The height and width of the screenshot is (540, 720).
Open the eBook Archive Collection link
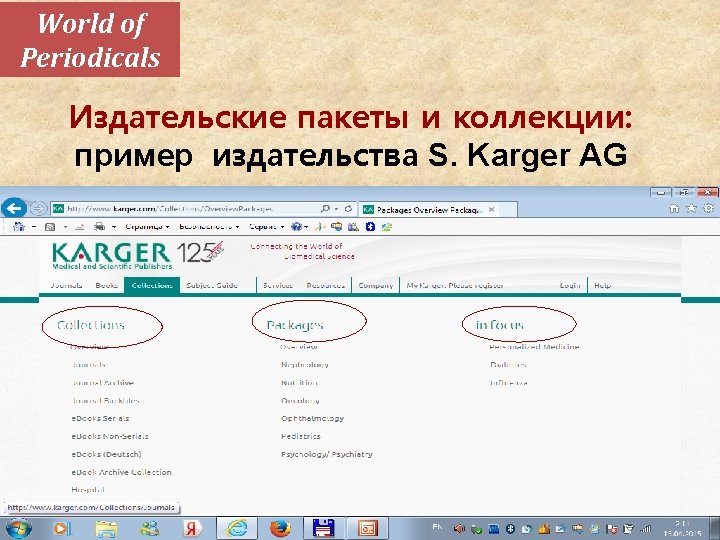tap(122, 472)
